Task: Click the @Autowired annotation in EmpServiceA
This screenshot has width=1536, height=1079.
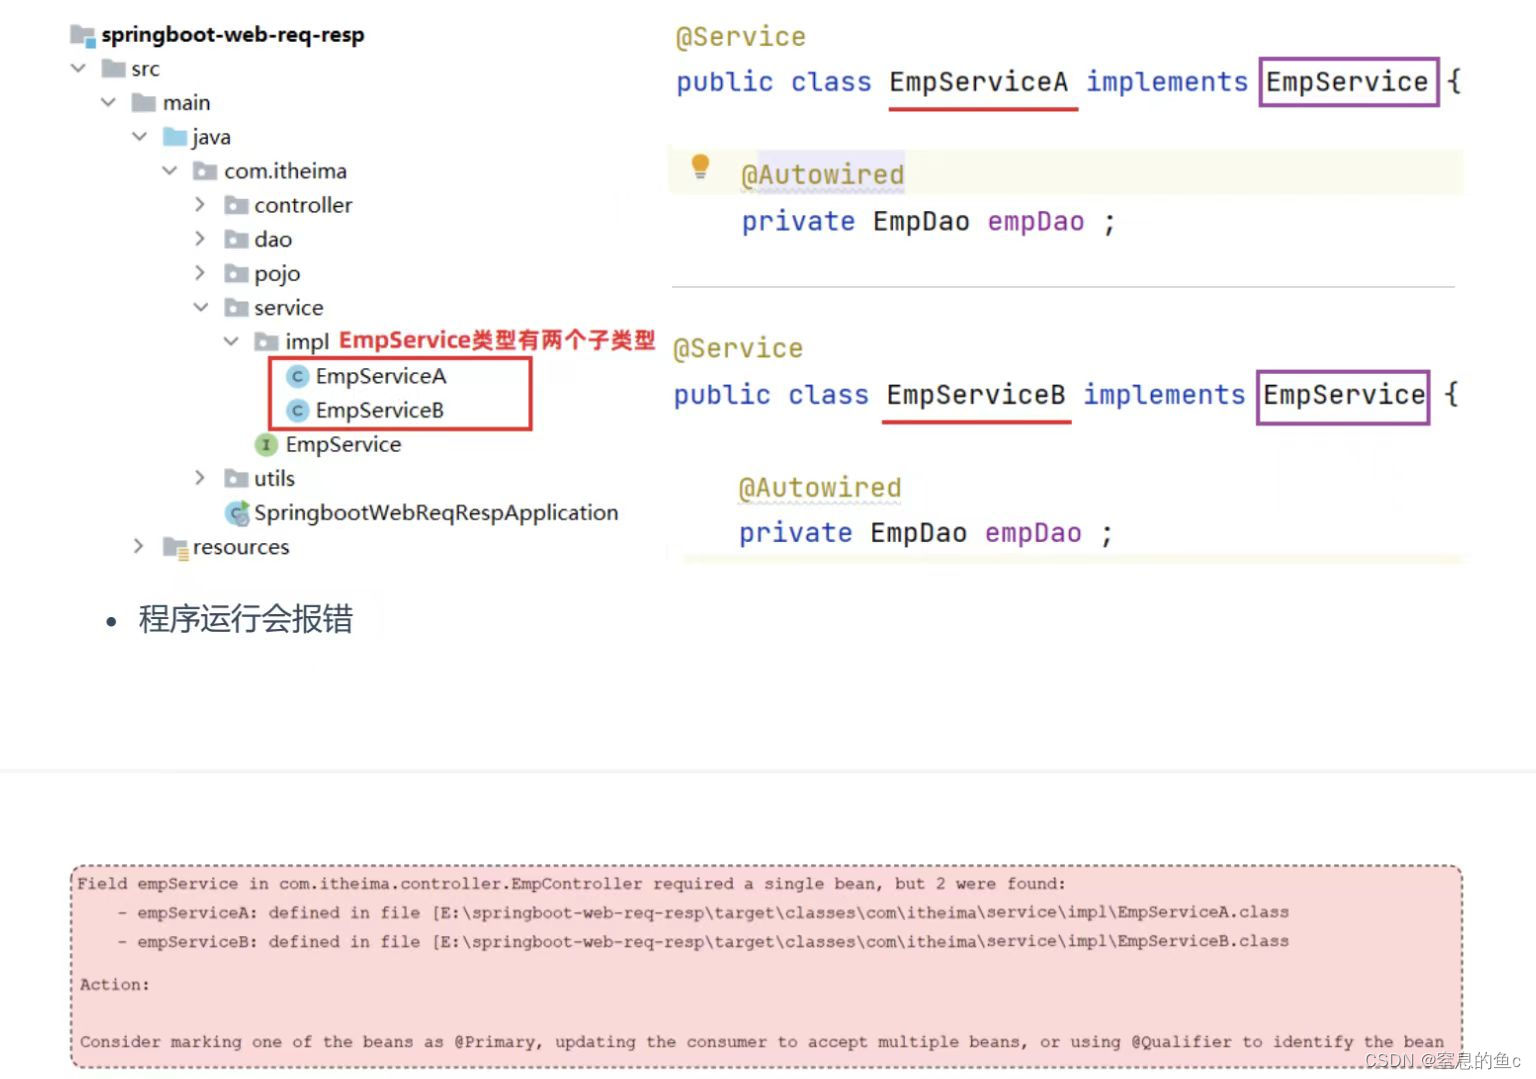Action: [x=823, y=175]
